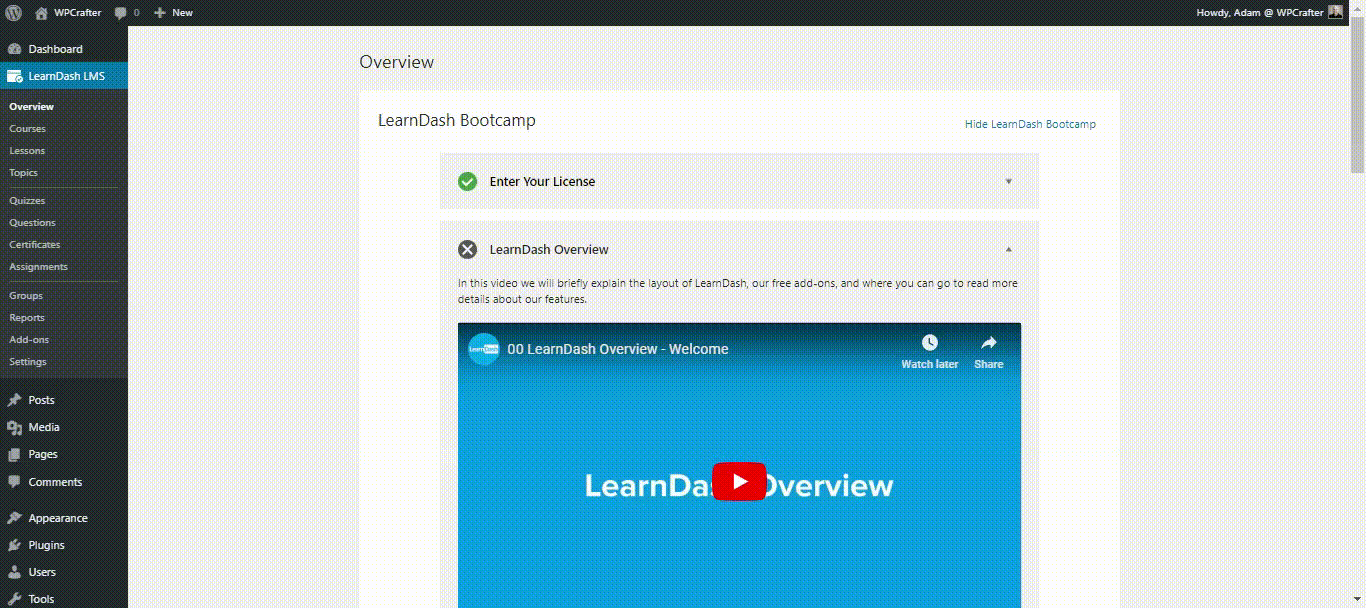Screen dimensions: 1366x608
Task: Open LearnDash Settings submenu item
Action: (x=28, y=361)
